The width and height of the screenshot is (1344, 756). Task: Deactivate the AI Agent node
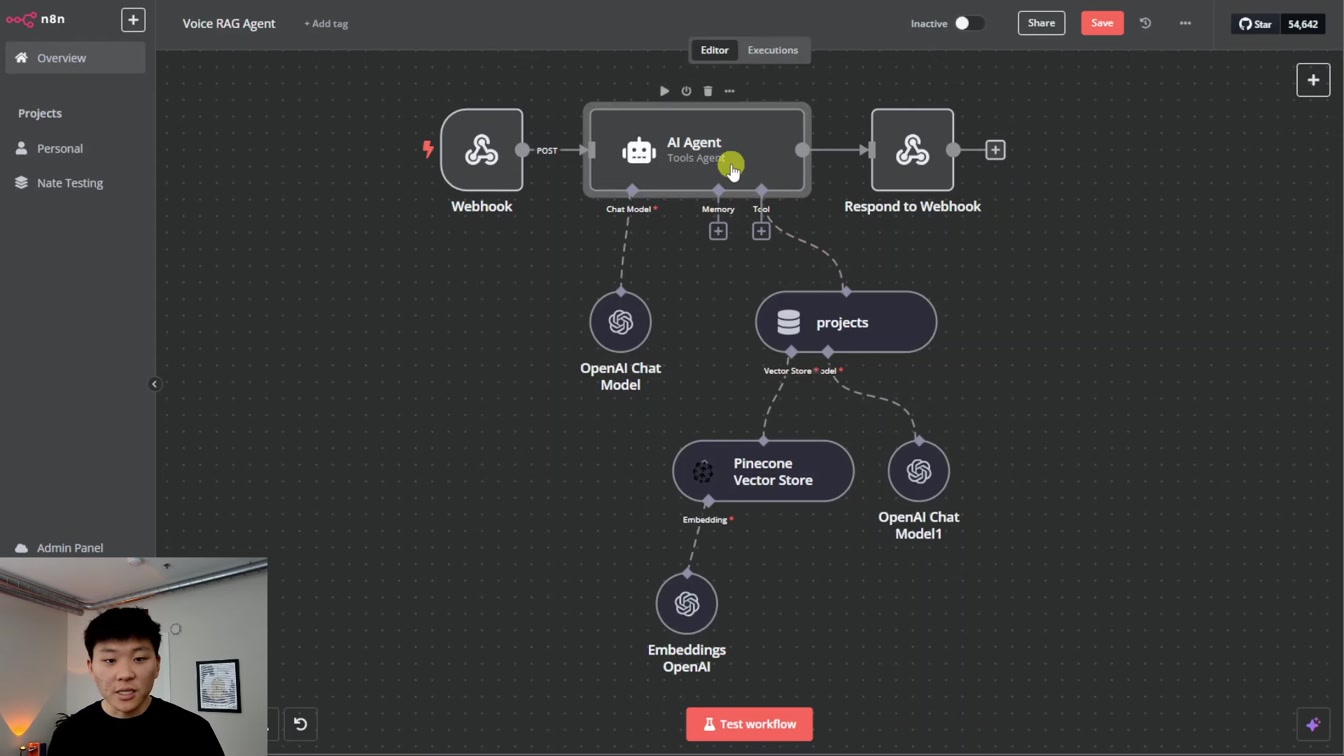pos(686,91)
